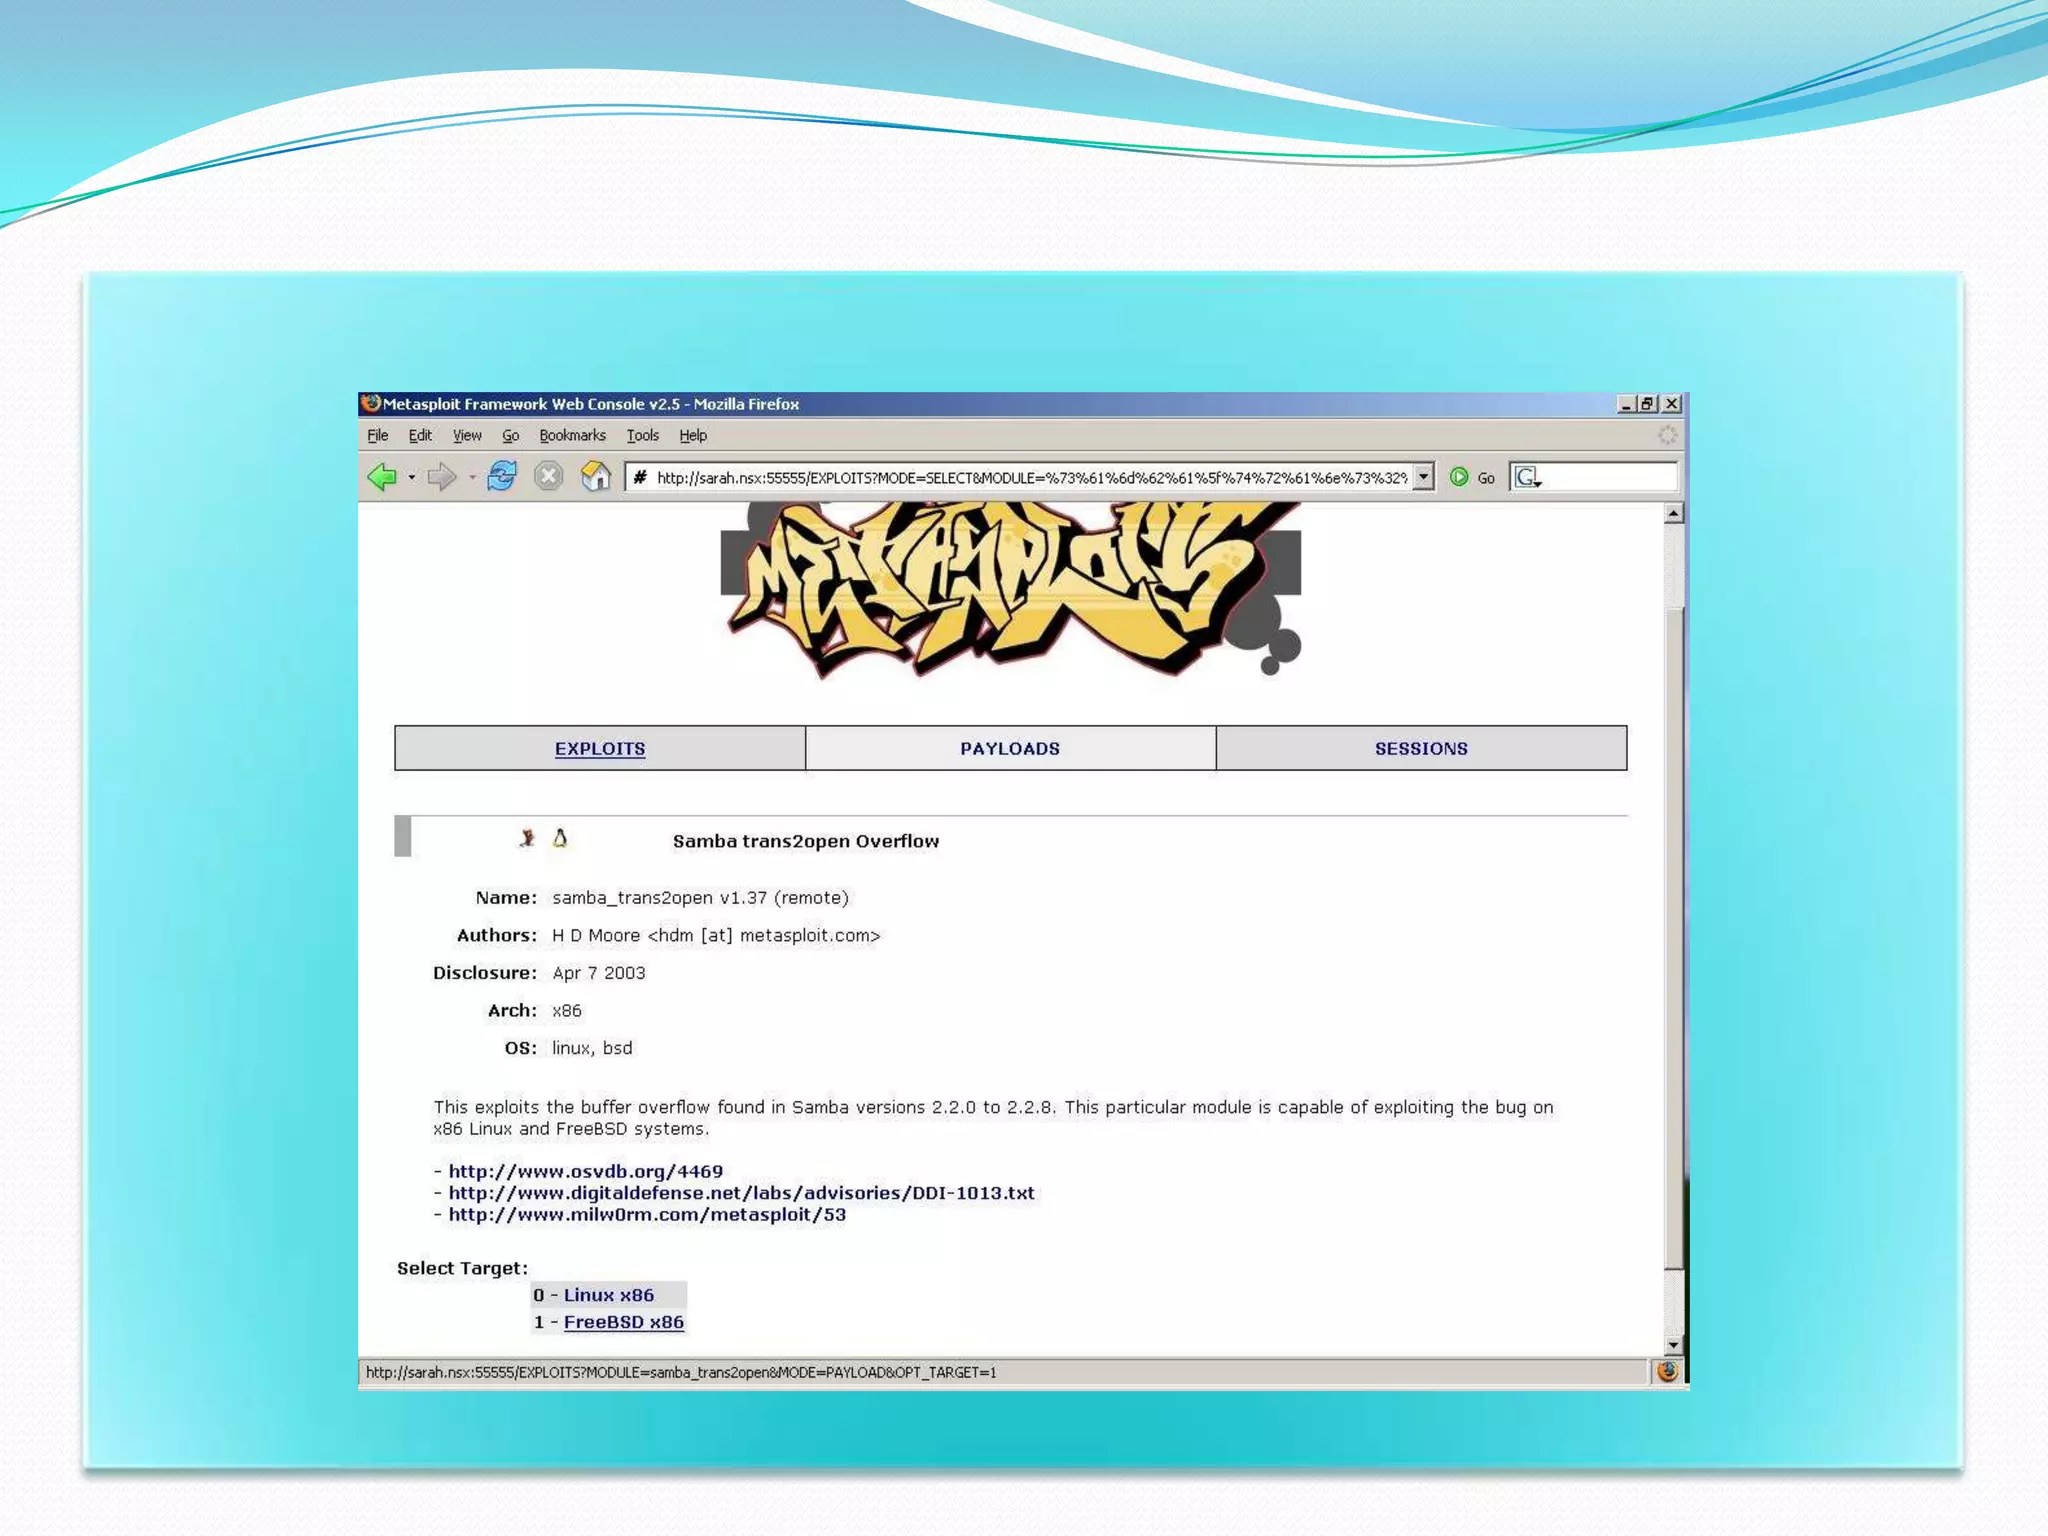Click the Stop loading icon
This screenshot has height=1536, width=2048.
coord(548,477)
